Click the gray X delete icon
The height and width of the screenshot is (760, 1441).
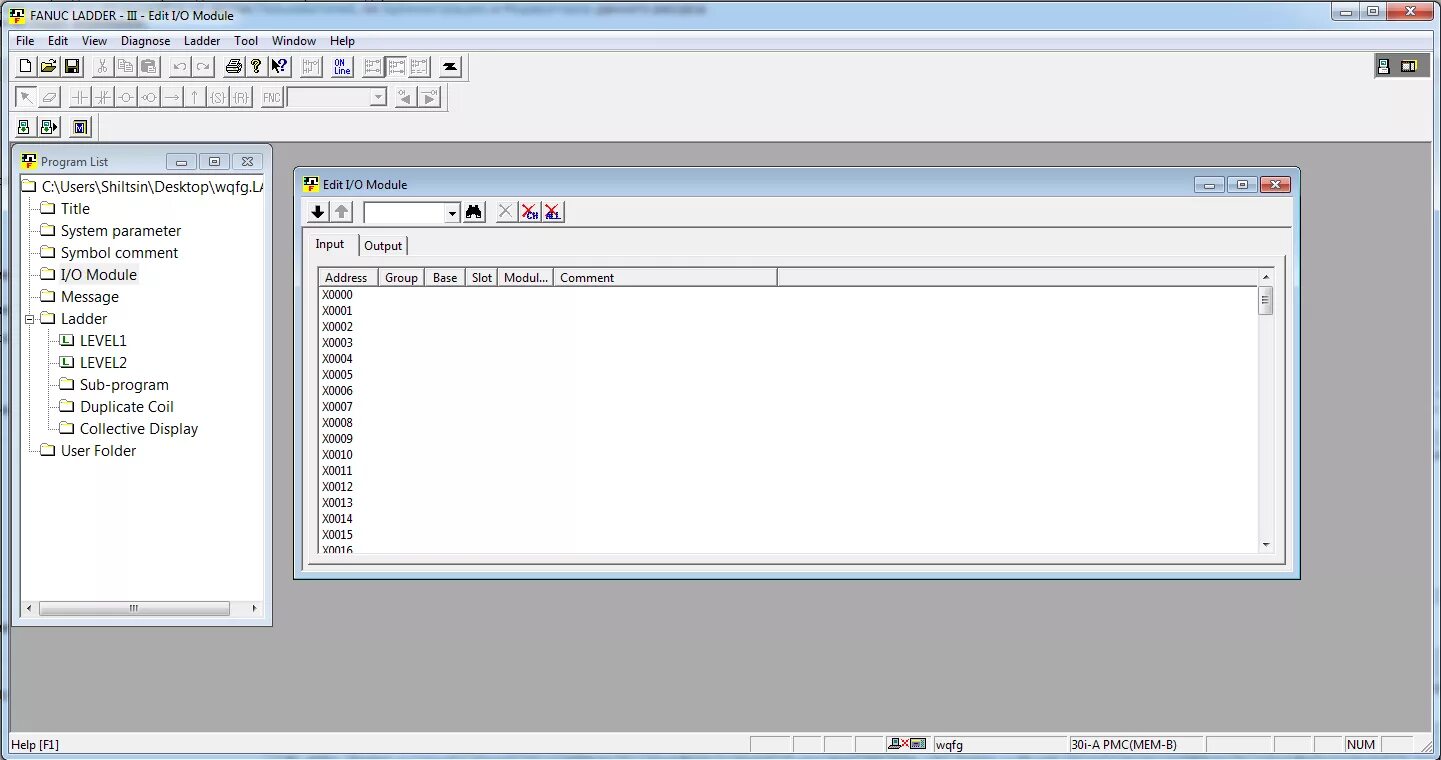[506, 212]
